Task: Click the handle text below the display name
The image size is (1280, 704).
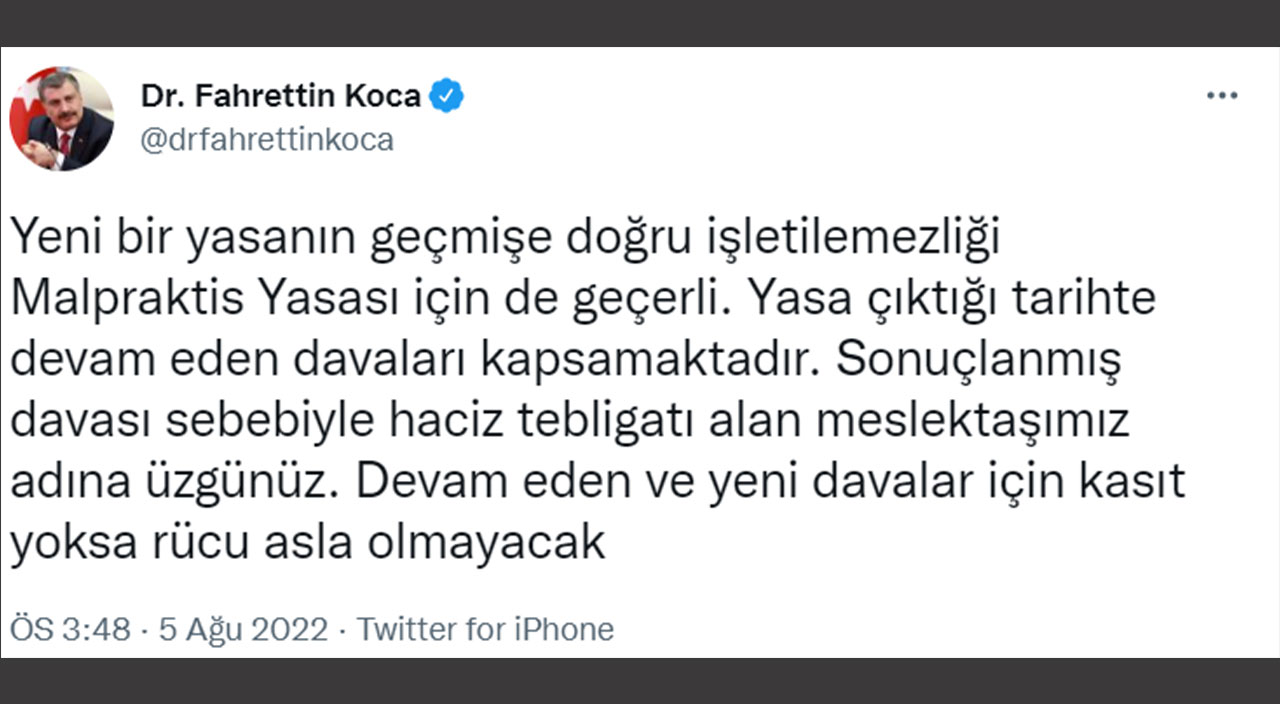Action: pyautogui.click(x=264, y=139)
